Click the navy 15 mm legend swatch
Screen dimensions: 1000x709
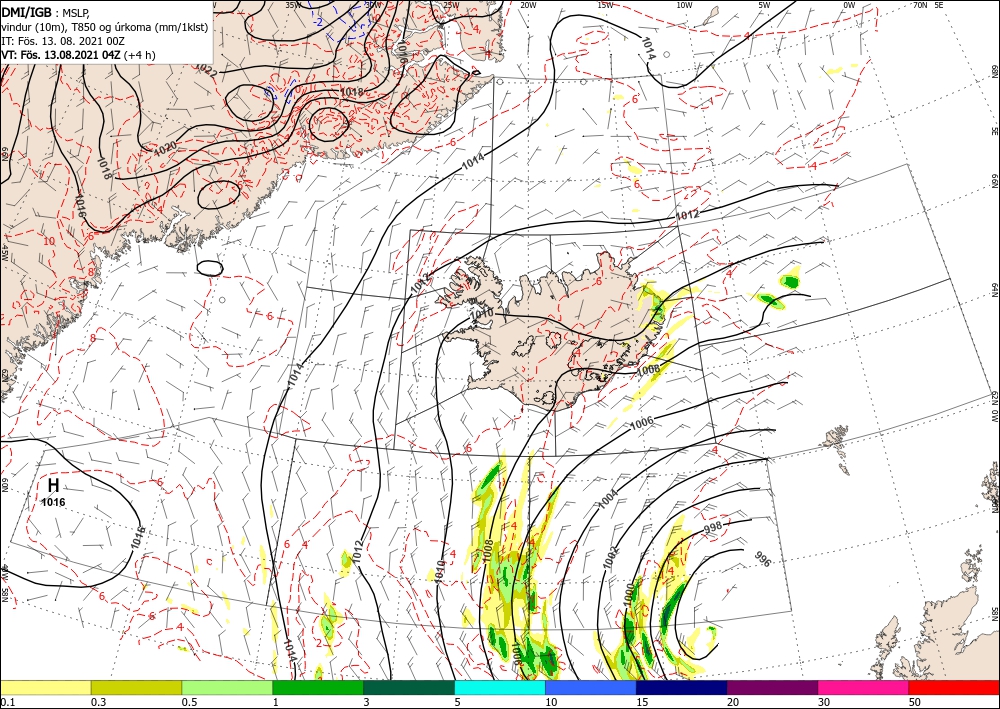[x=682, y=687]
